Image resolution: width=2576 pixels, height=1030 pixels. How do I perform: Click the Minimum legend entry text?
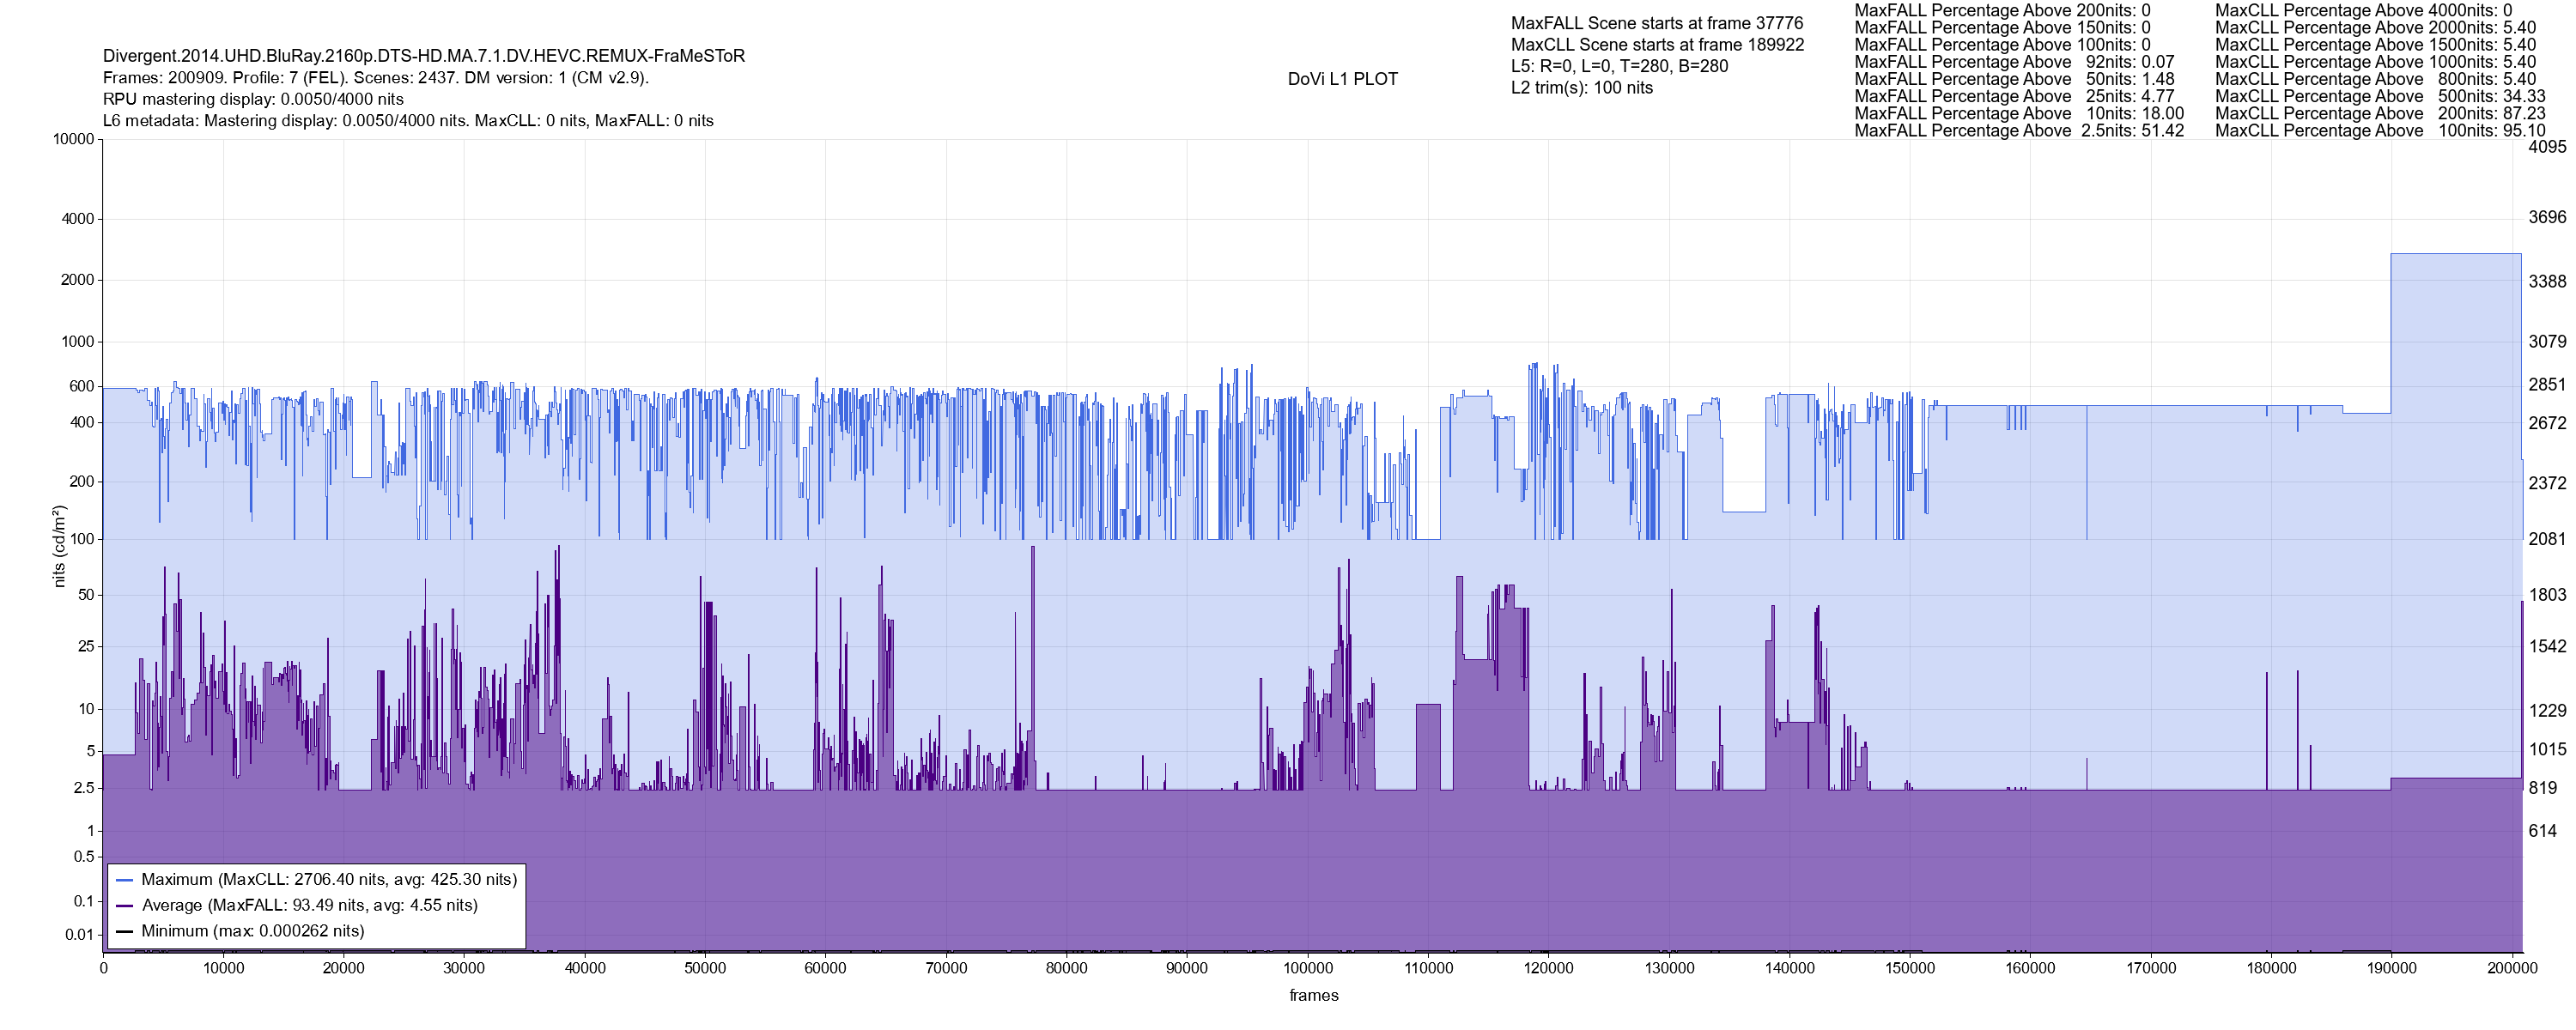tap(253, 931)
